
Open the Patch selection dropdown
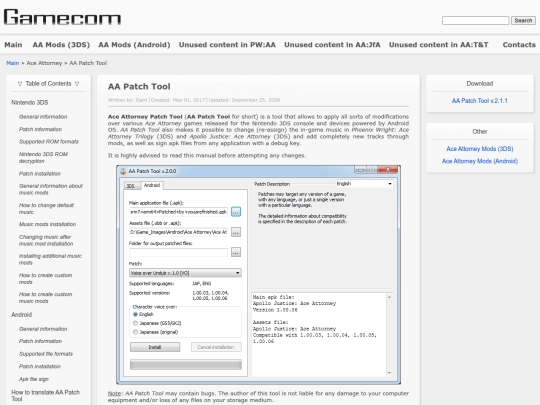[185, 273]
